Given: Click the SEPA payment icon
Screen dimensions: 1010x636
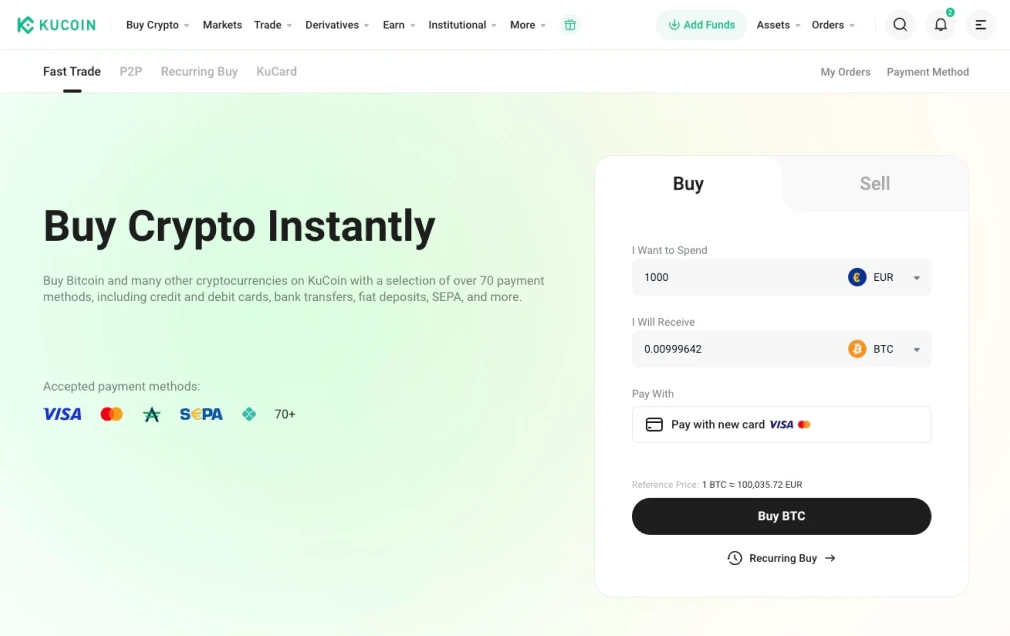Looking at the screenshot, I should (200, 413).
